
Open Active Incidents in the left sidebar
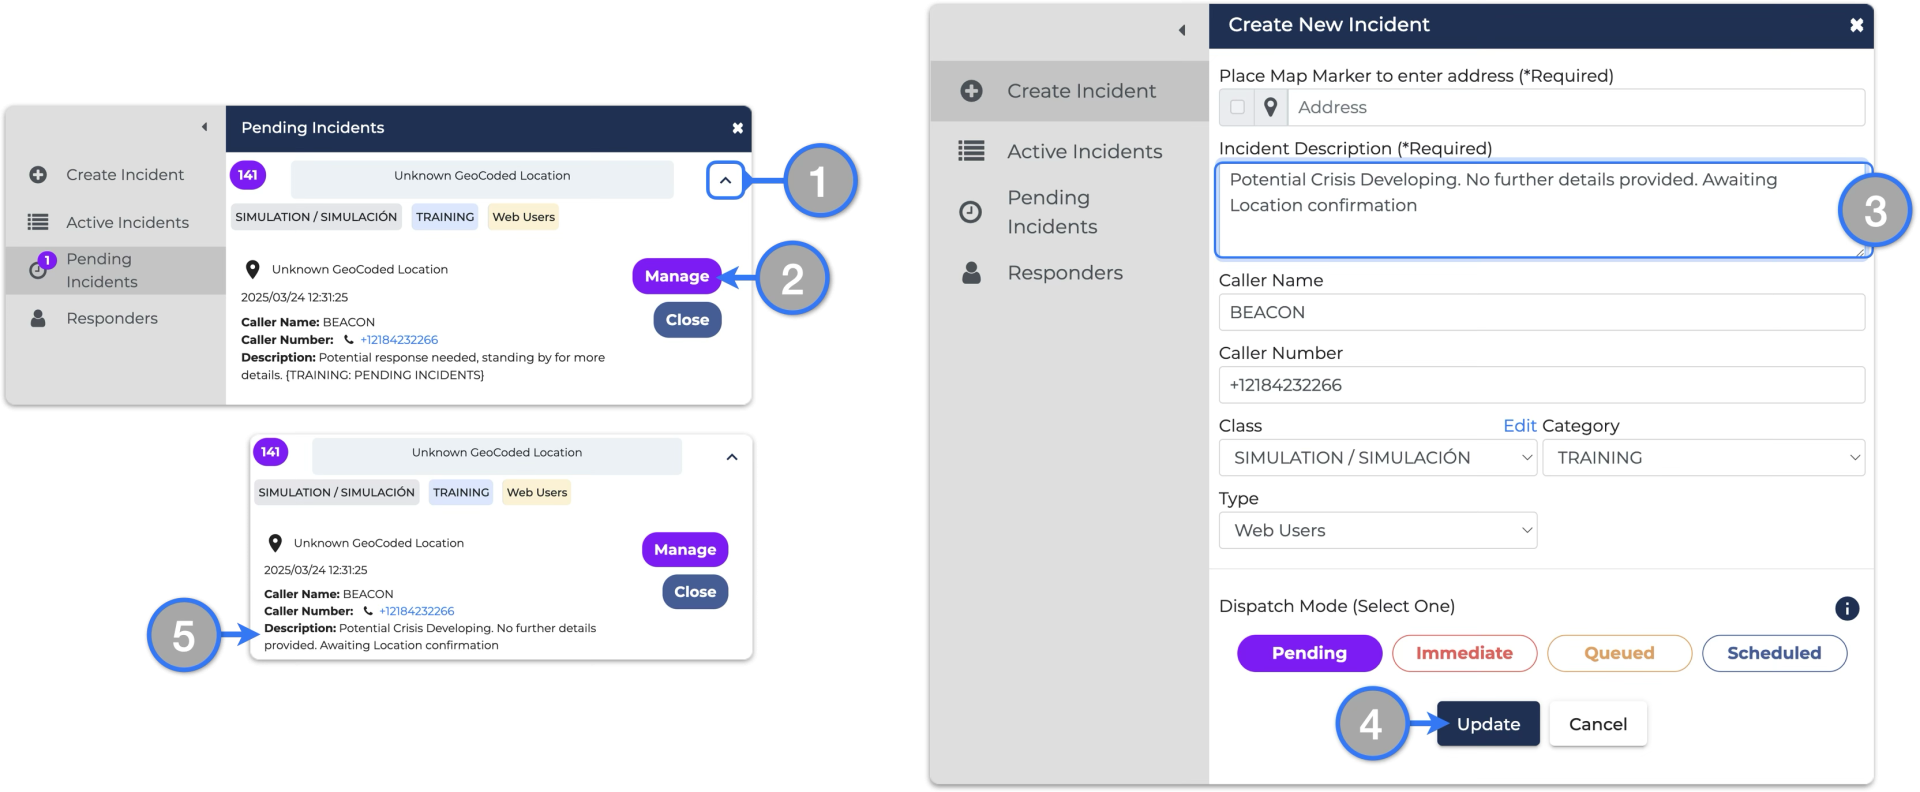(x=127, y=222)
